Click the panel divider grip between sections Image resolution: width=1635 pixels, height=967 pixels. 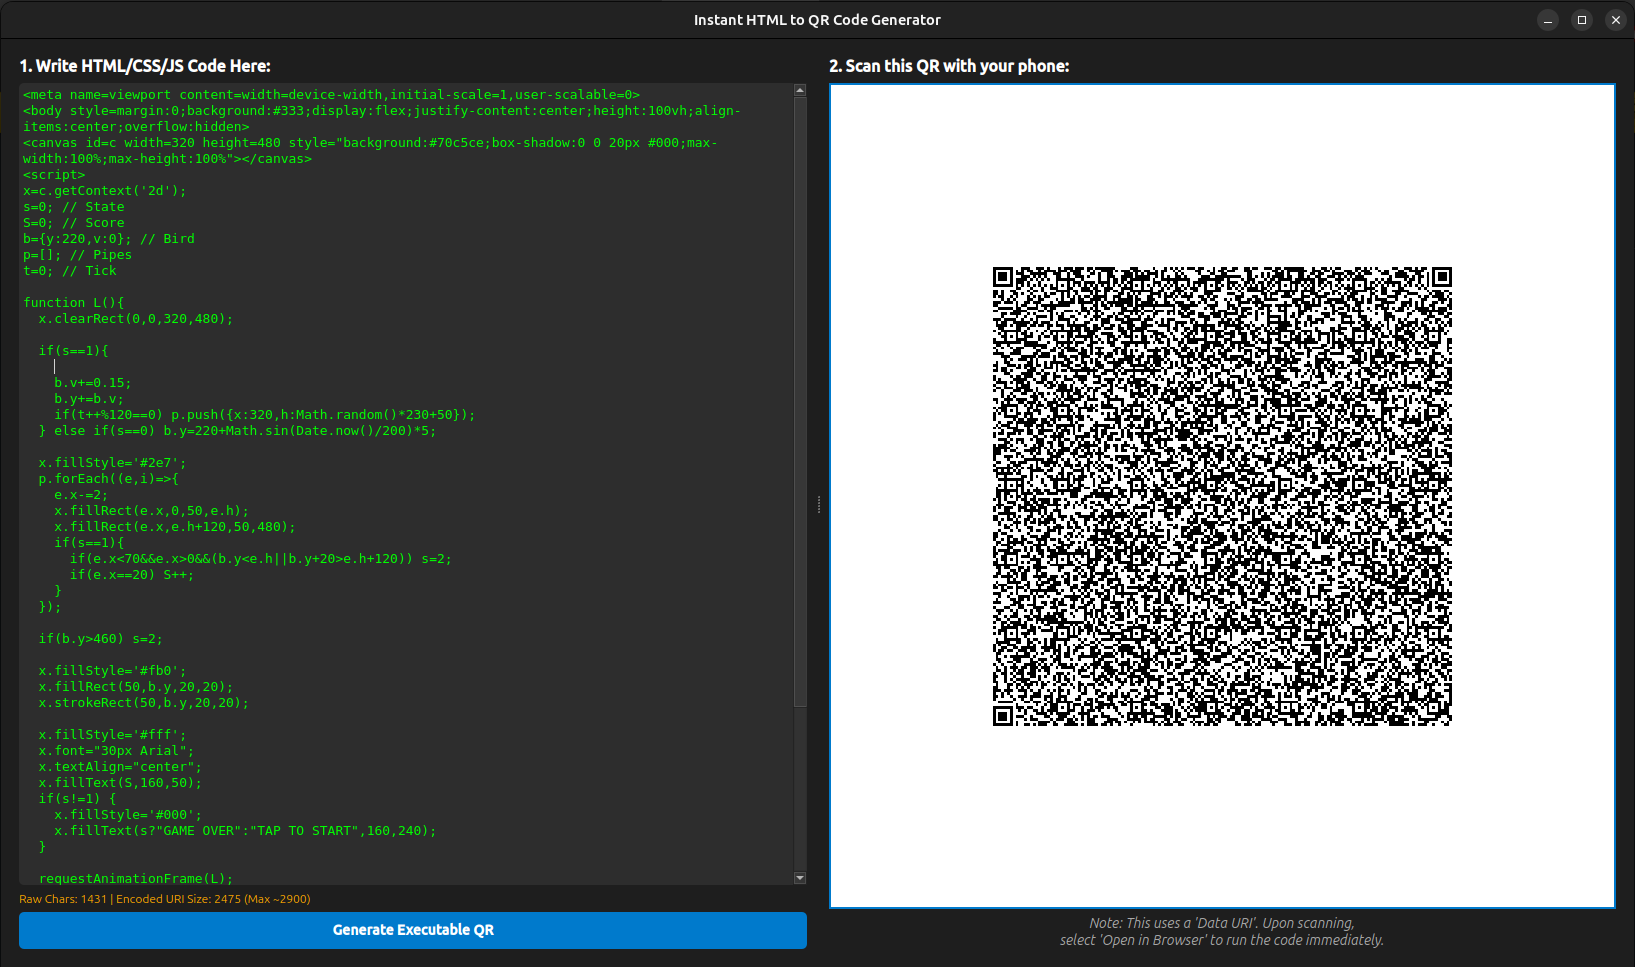point(818,506)
